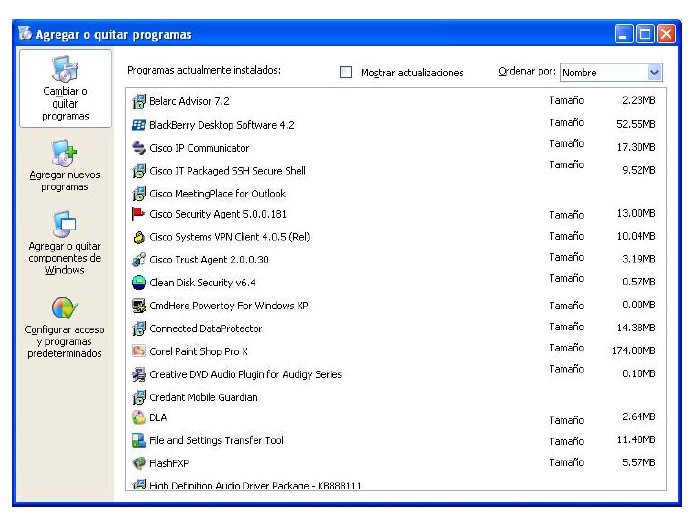Select Cisco Systems VPN Client 4.0.5 (Rel)

pos(230,237)
